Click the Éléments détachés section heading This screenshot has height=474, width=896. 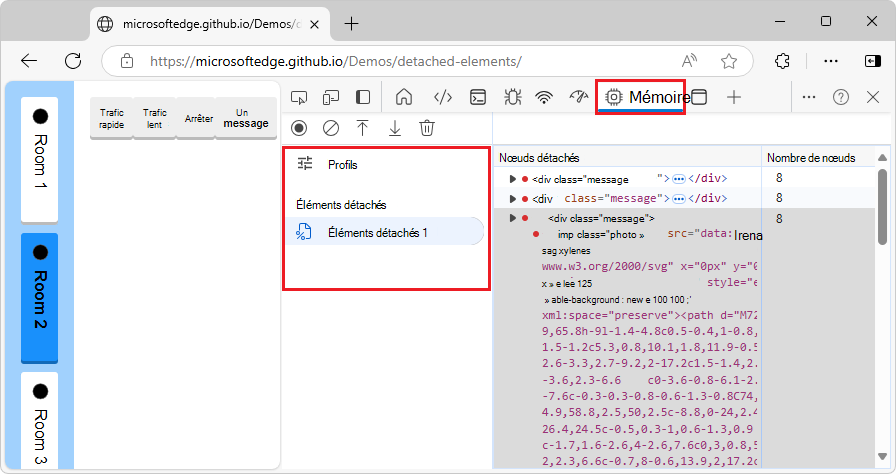click(x=341, y=204)
